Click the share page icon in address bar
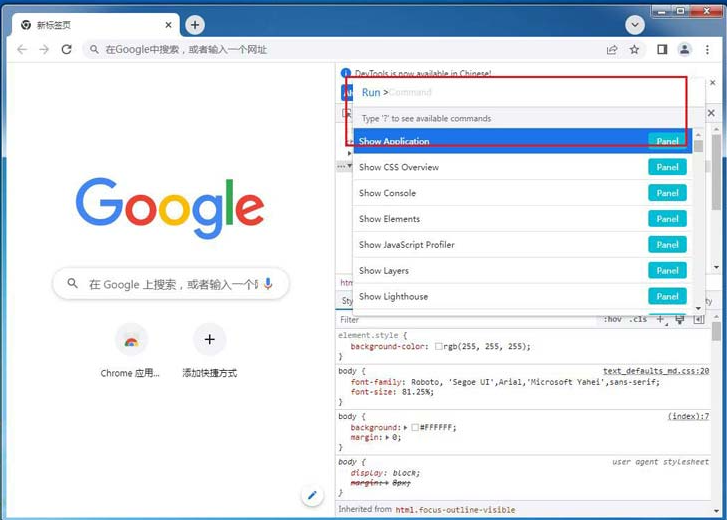Image resolution: width=727 pixels, height=520 pixels. [612, 50]
